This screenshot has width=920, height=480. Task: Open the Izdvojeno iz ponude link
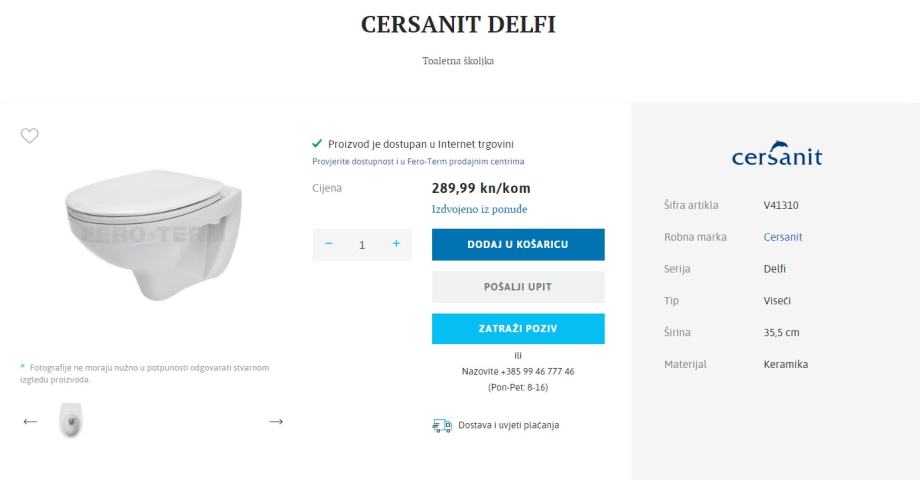coord(479,209)
